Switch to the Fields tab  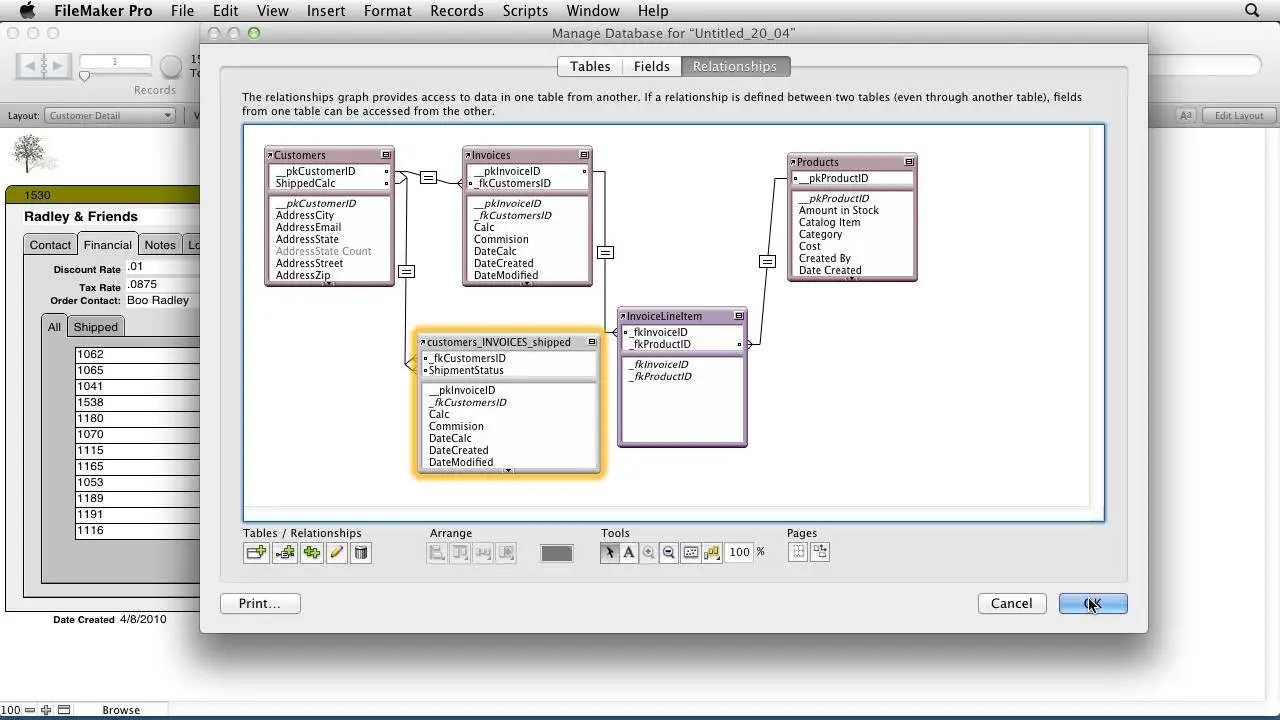[652, 66]
